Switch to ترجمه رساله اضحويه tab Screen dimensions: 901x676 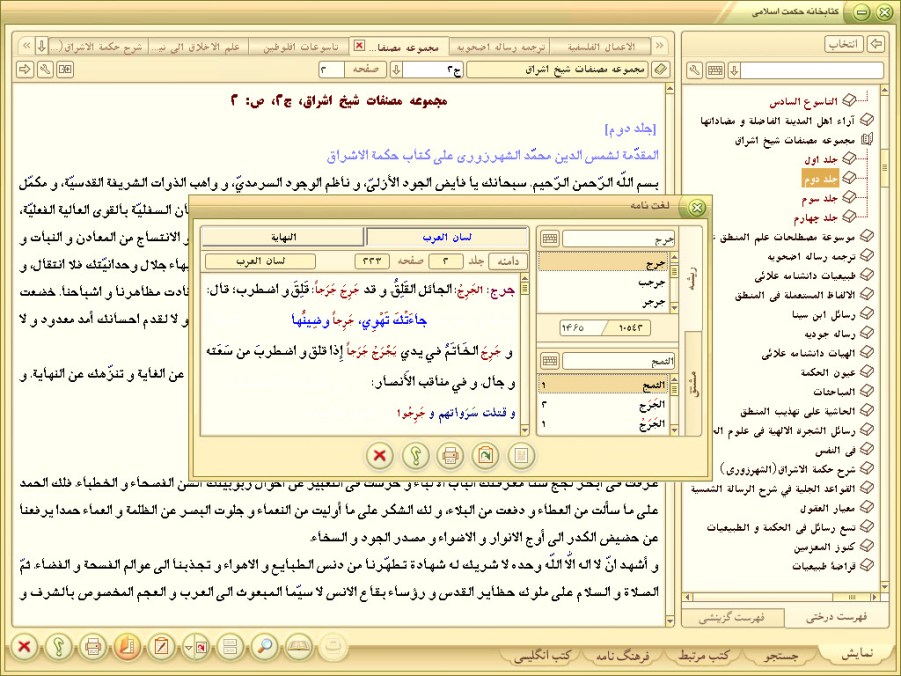500,47
